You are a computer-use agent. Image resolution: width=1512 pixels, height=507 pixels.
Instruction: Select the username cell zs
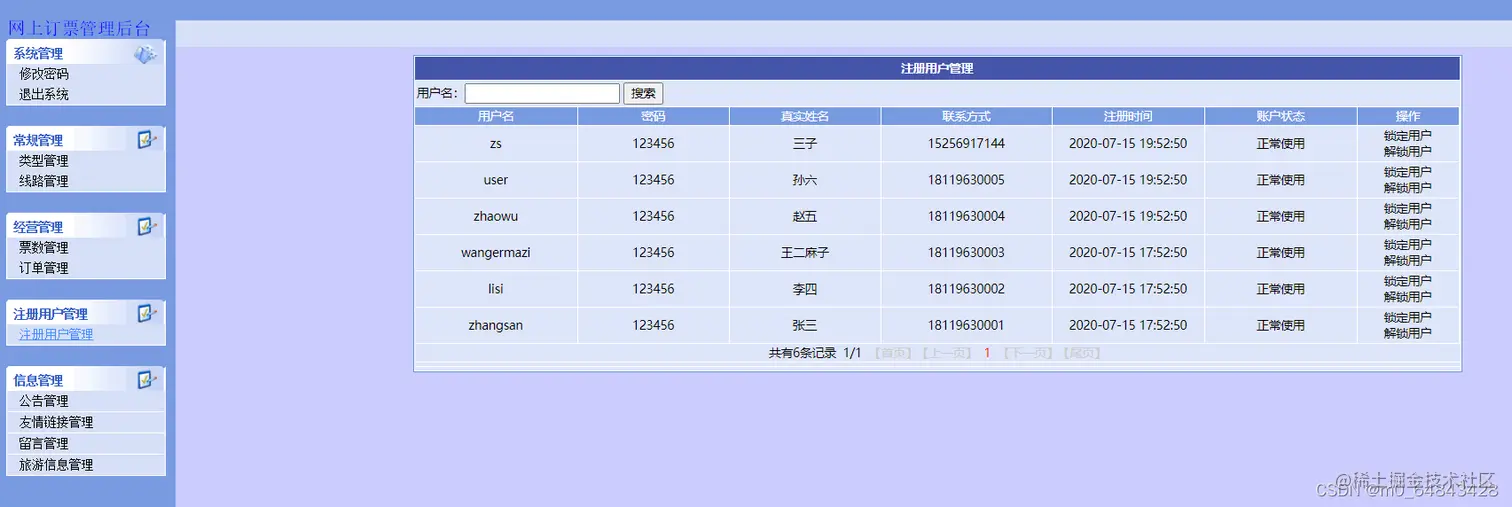496,144
